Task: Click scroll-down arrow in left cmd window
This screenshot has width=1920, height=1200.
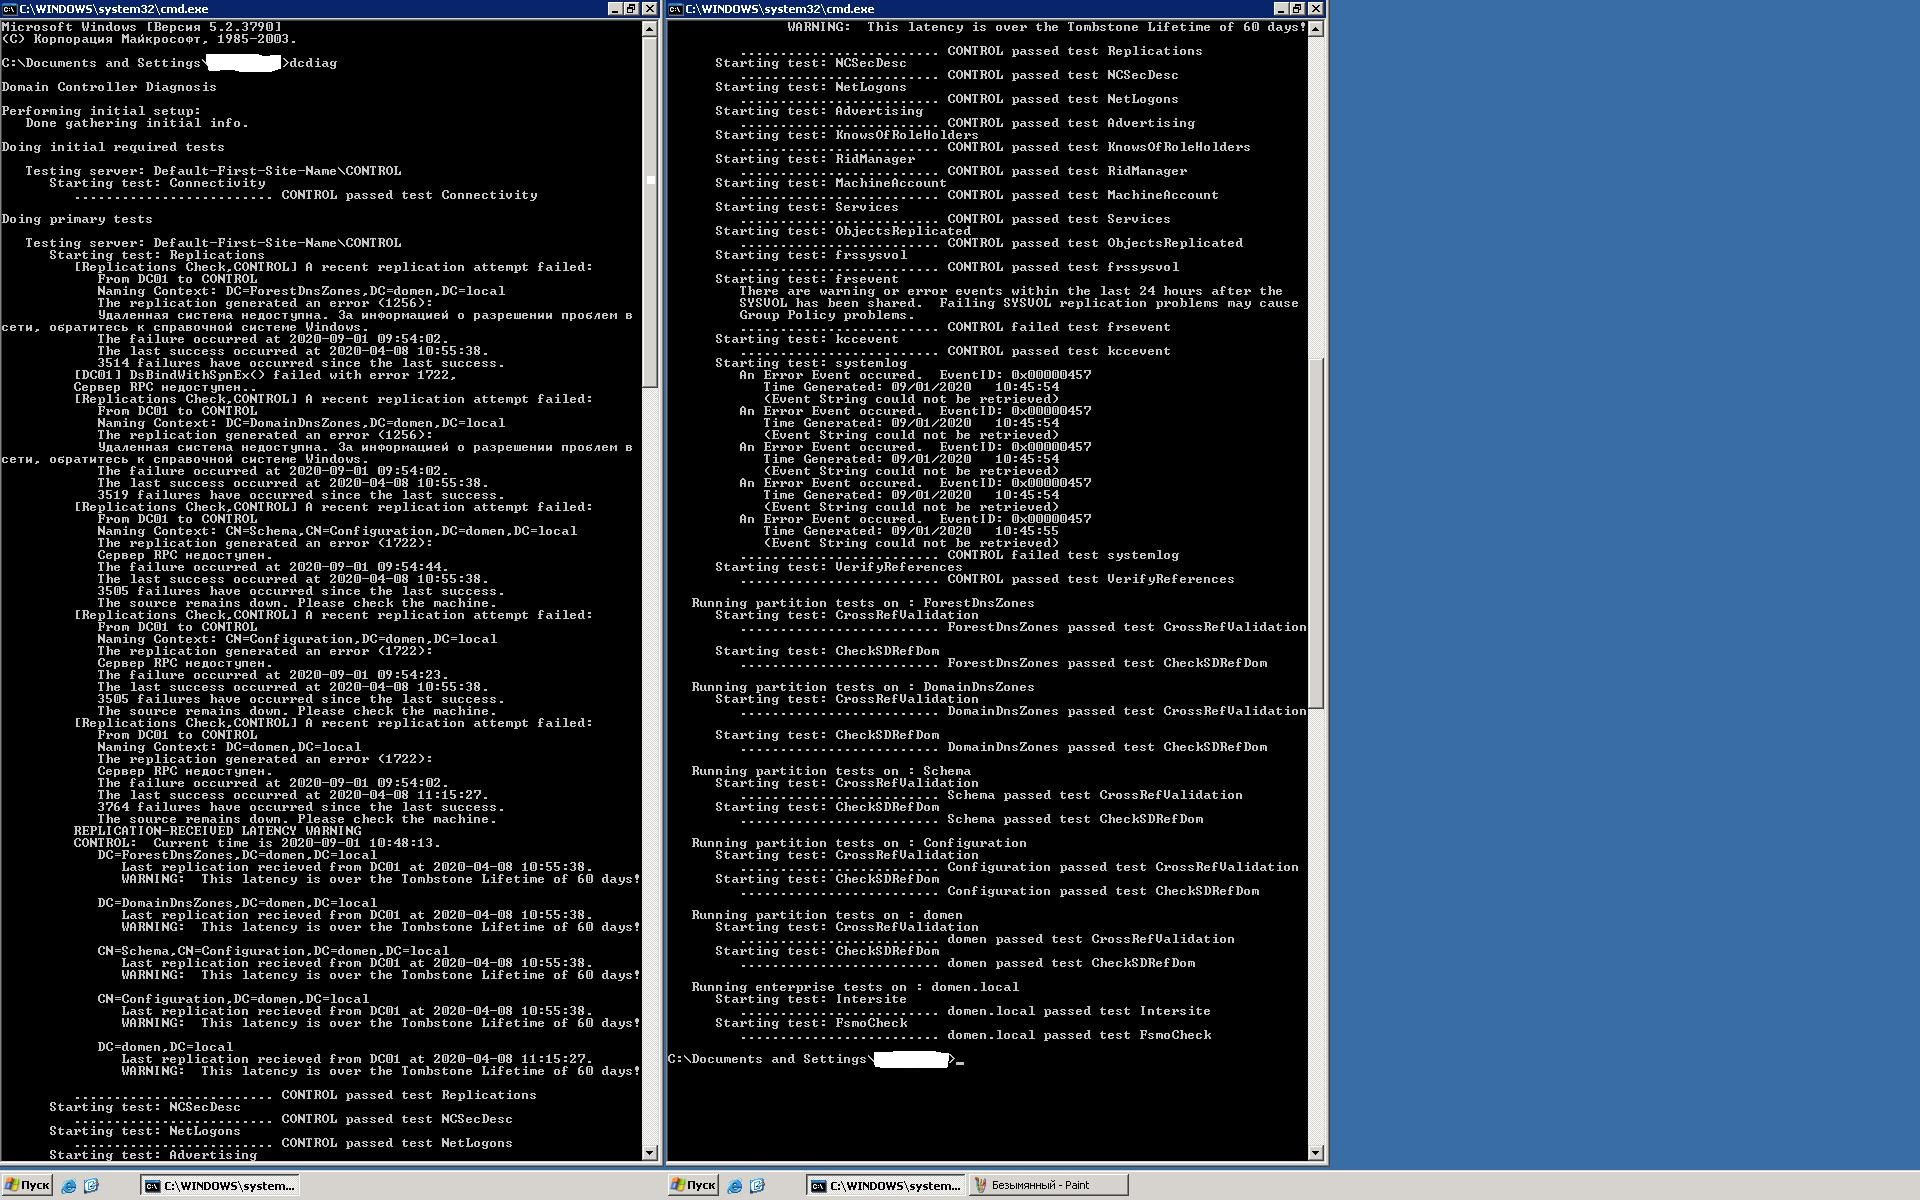Action: (650, 1153)
